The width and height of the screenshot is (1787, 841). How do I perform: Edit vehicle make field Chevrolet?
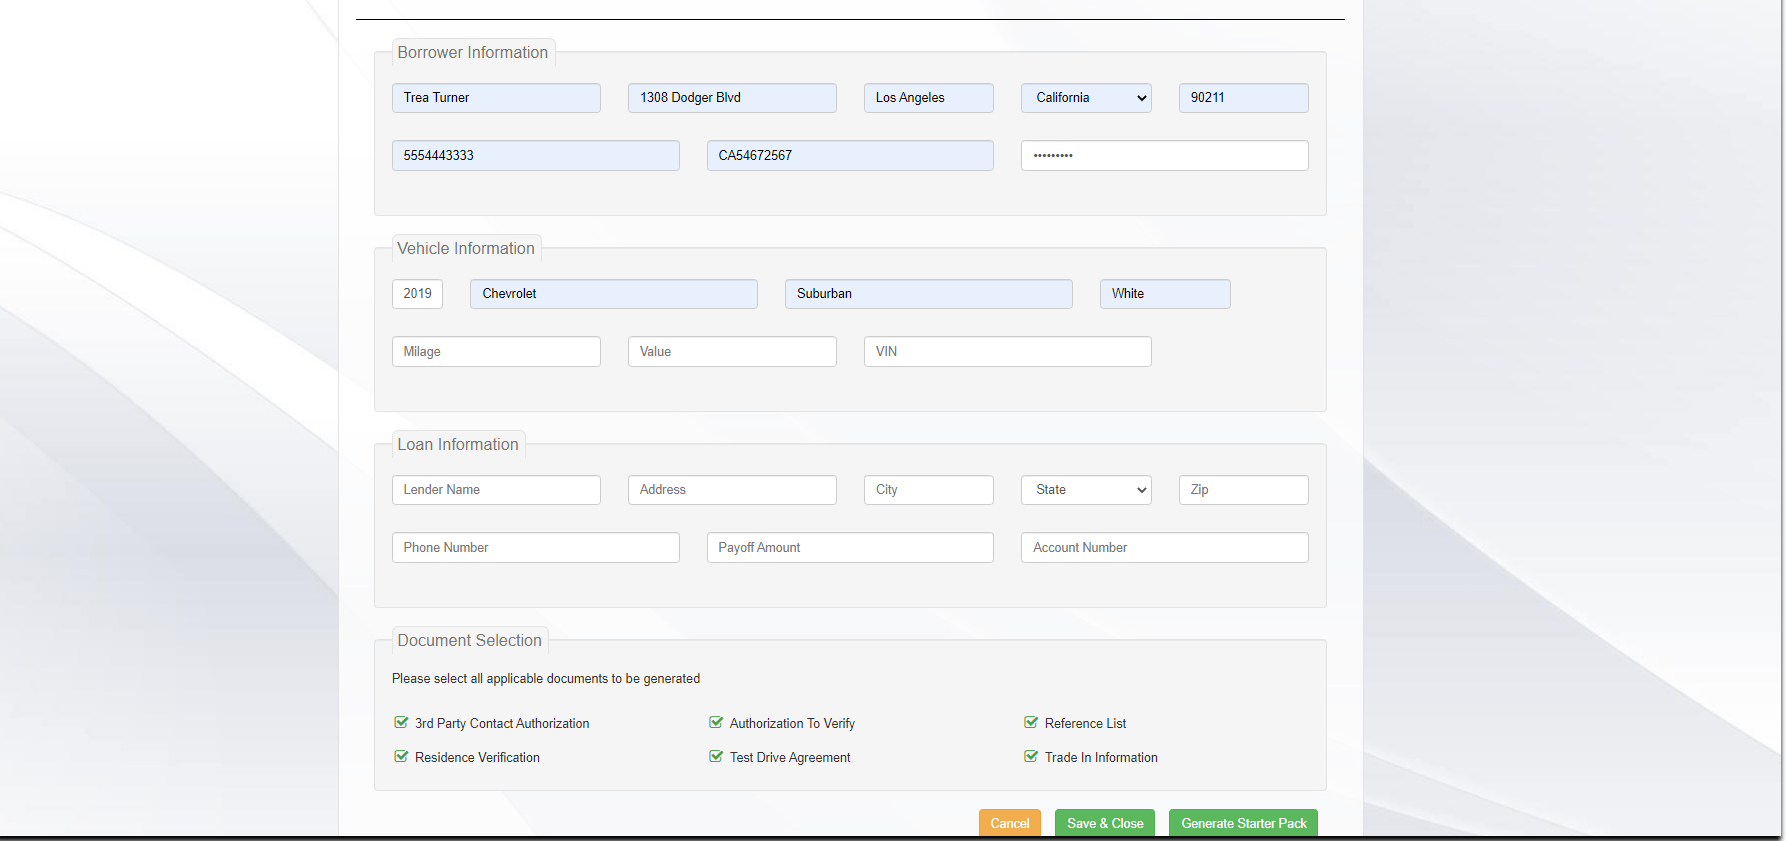coord(614,294)
